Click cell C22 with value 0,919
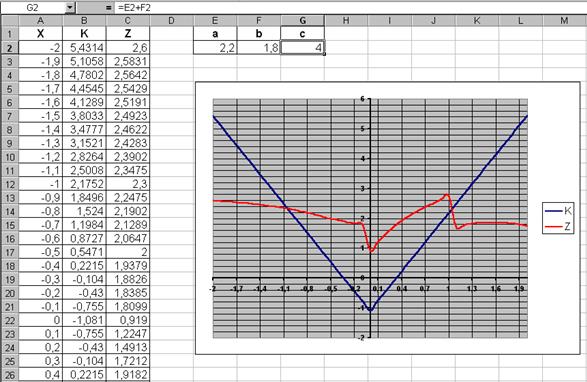The width and height of the screenshot is (587, 382). 128,320
